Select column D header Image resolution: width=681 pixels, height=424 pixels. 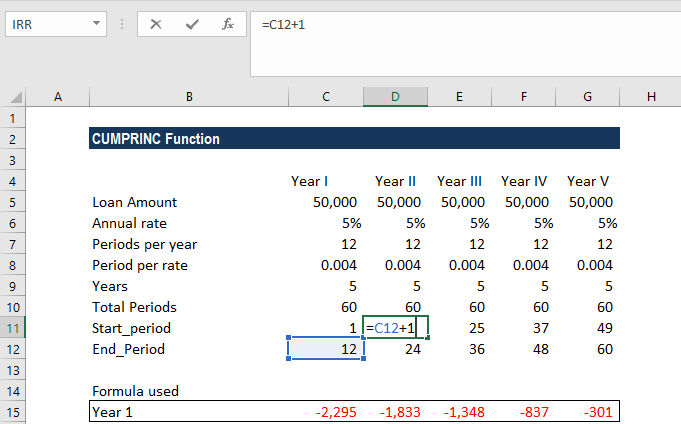(x=395, y=96)
